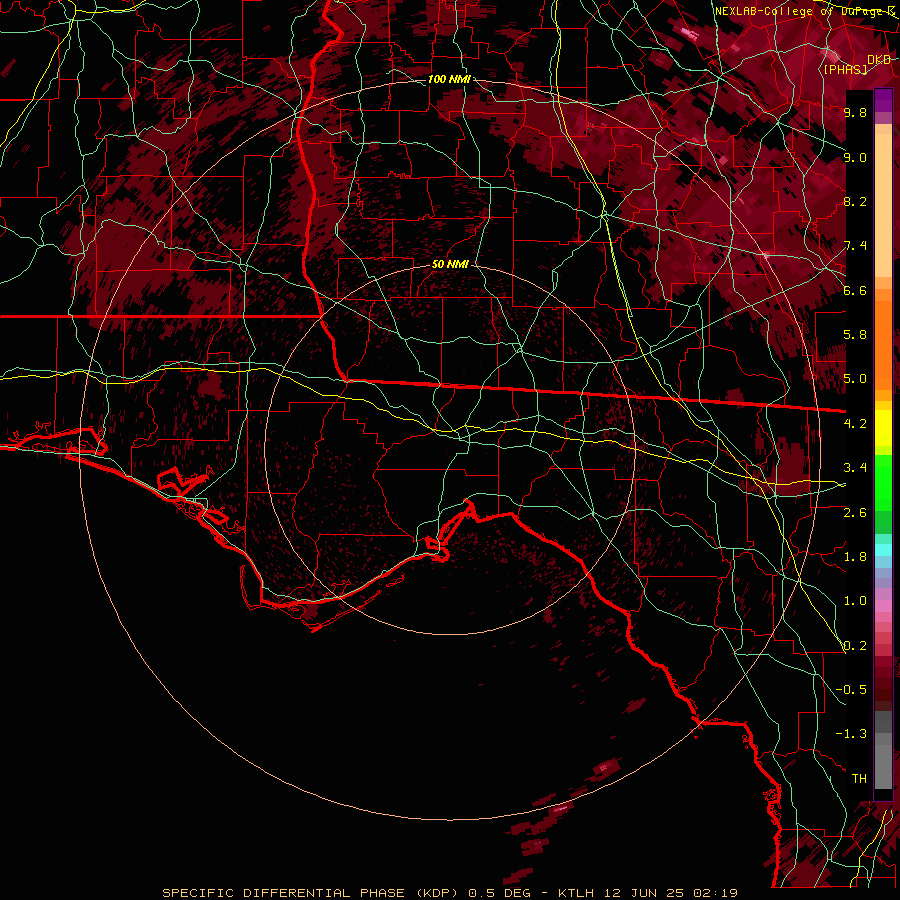Click the 2.6 value on color scale
The image size is (900, 900).
(855, 512)
